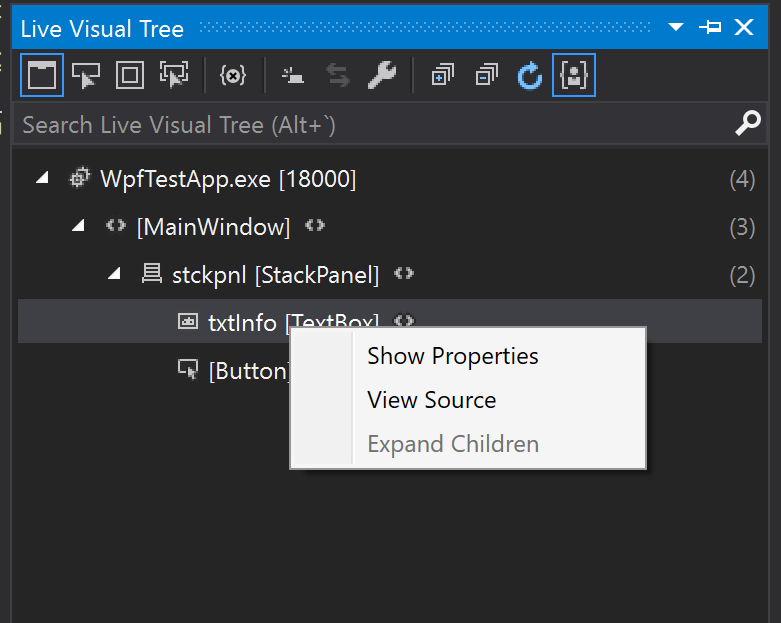Select WpfTestApp.exe [18000] tree row
This screenshot has width=781, height=623.
390,178
